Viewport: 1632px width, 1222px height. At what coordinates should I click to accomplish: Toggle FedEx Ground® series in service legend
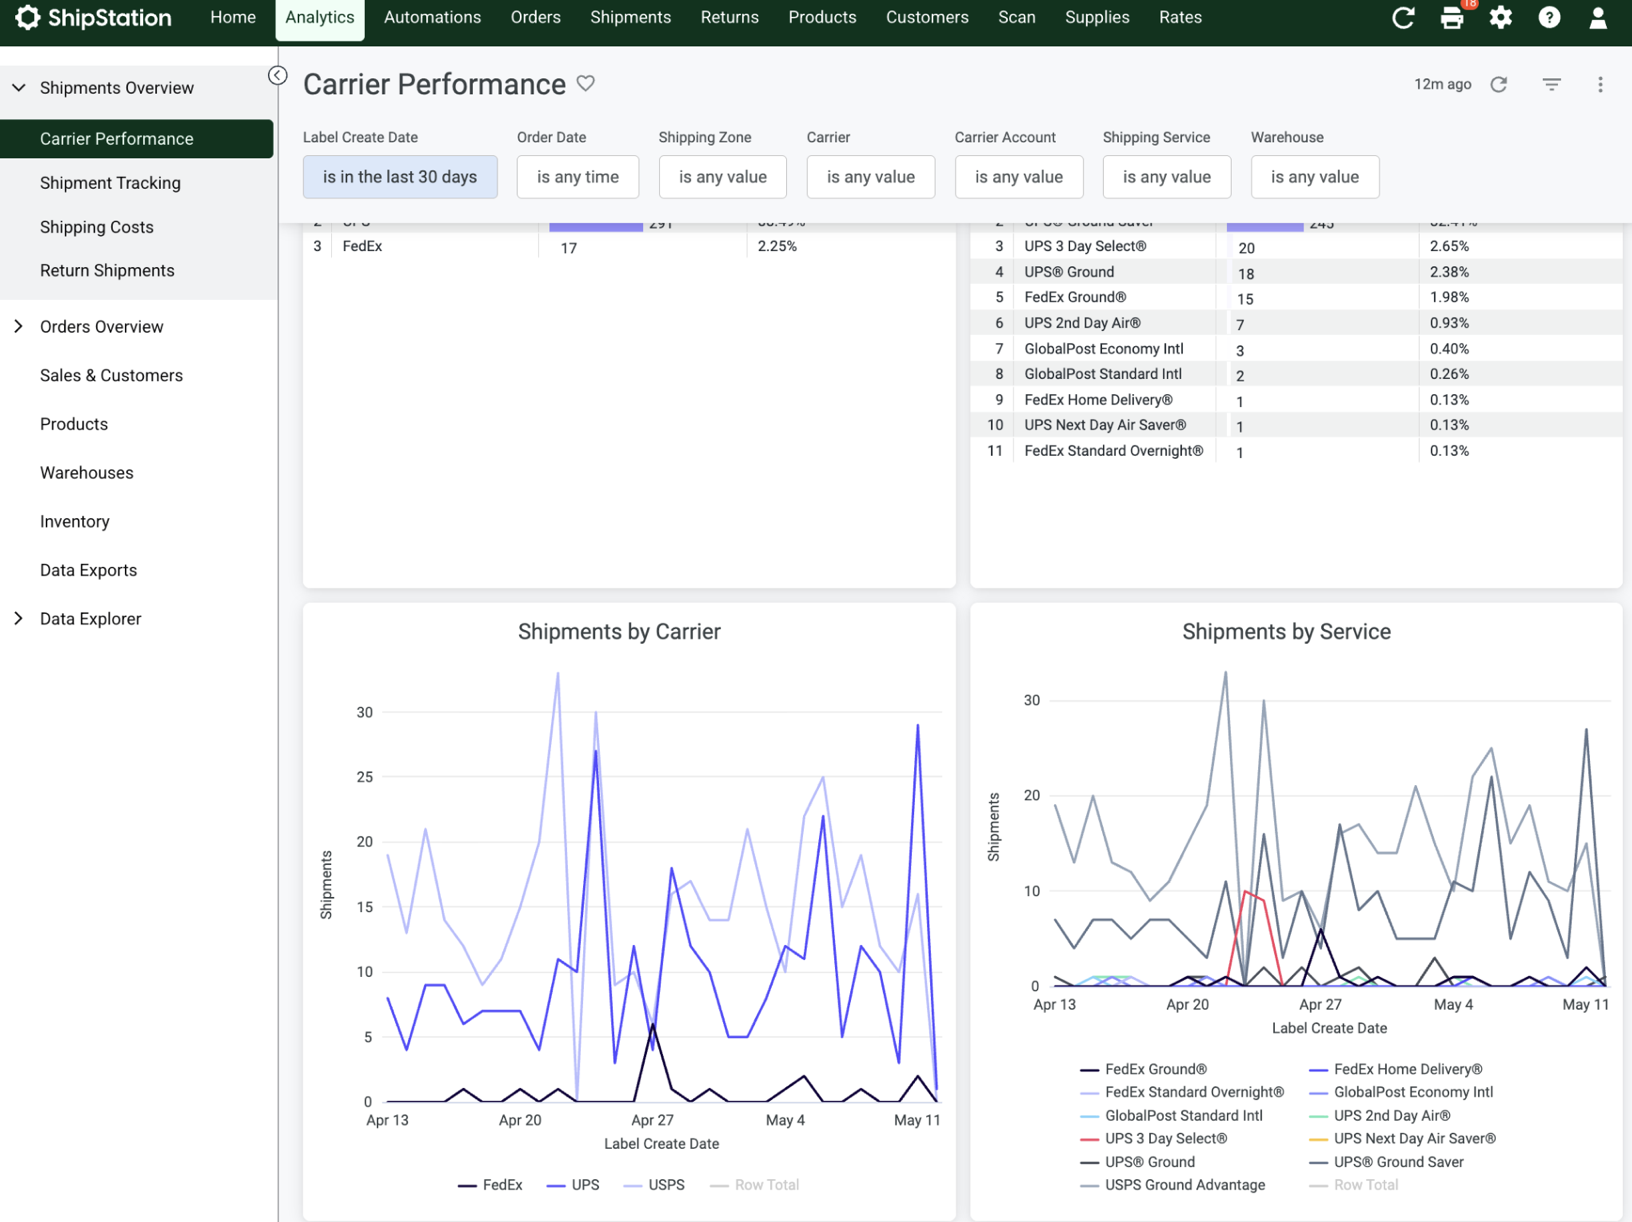[x=1144, y=1069]
